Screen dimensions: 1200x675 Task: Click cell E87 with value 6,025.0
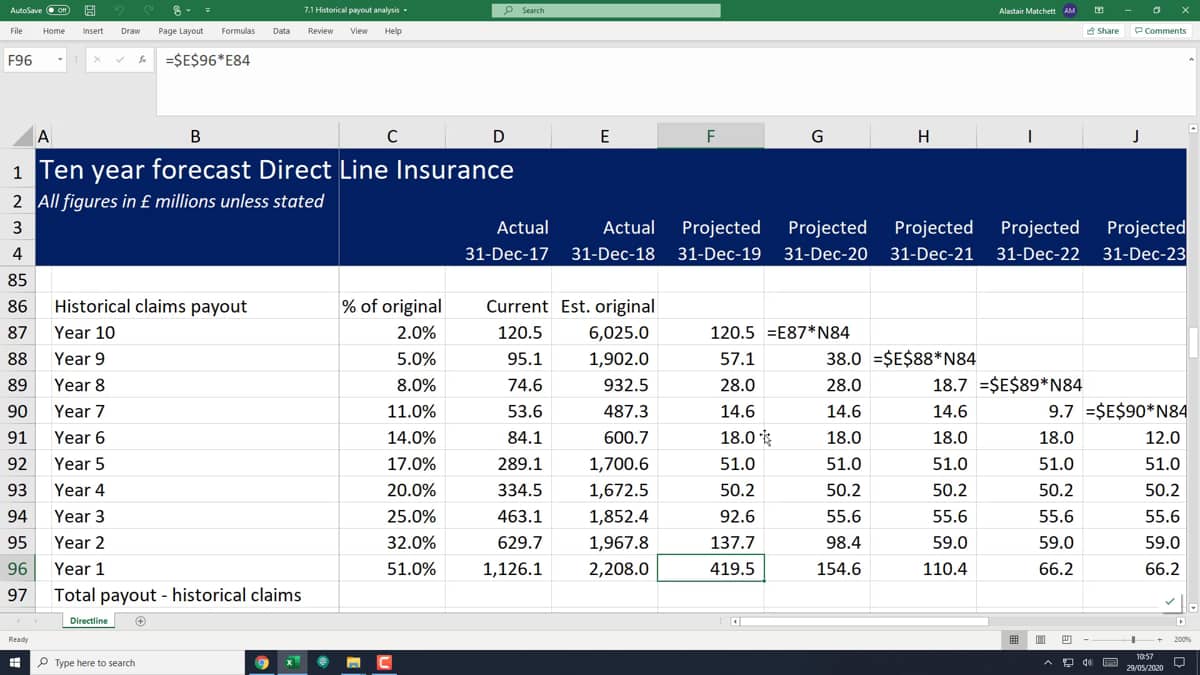coord(604,332)
